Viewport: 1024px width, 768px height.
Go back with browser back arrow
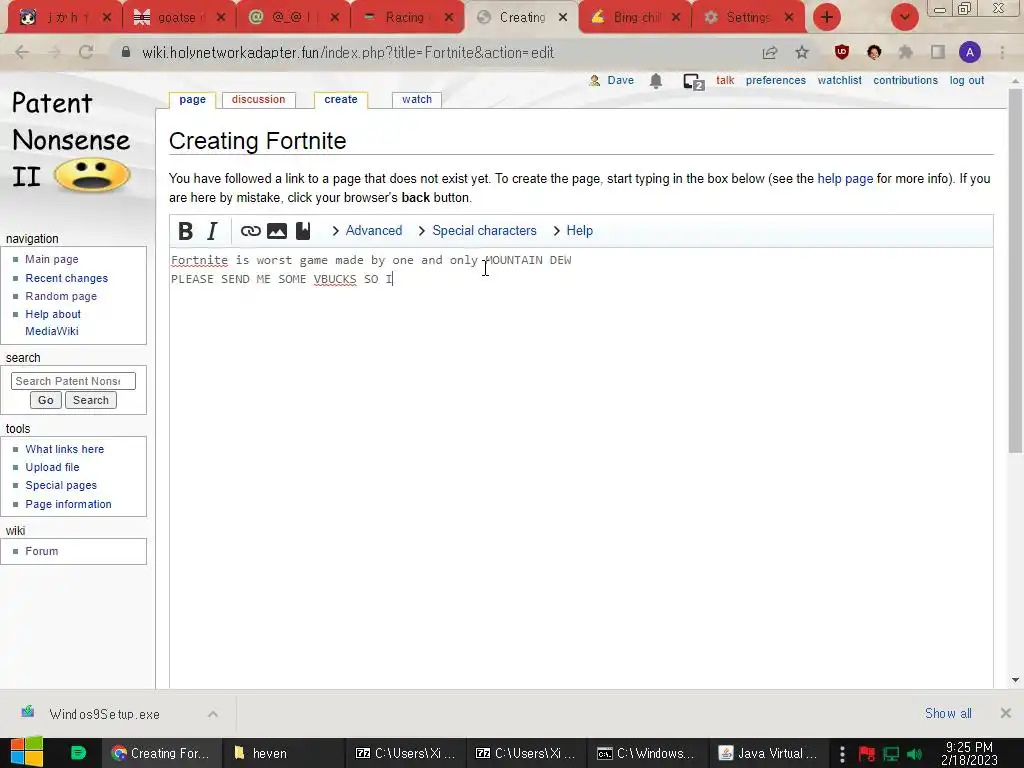[22, 52]
